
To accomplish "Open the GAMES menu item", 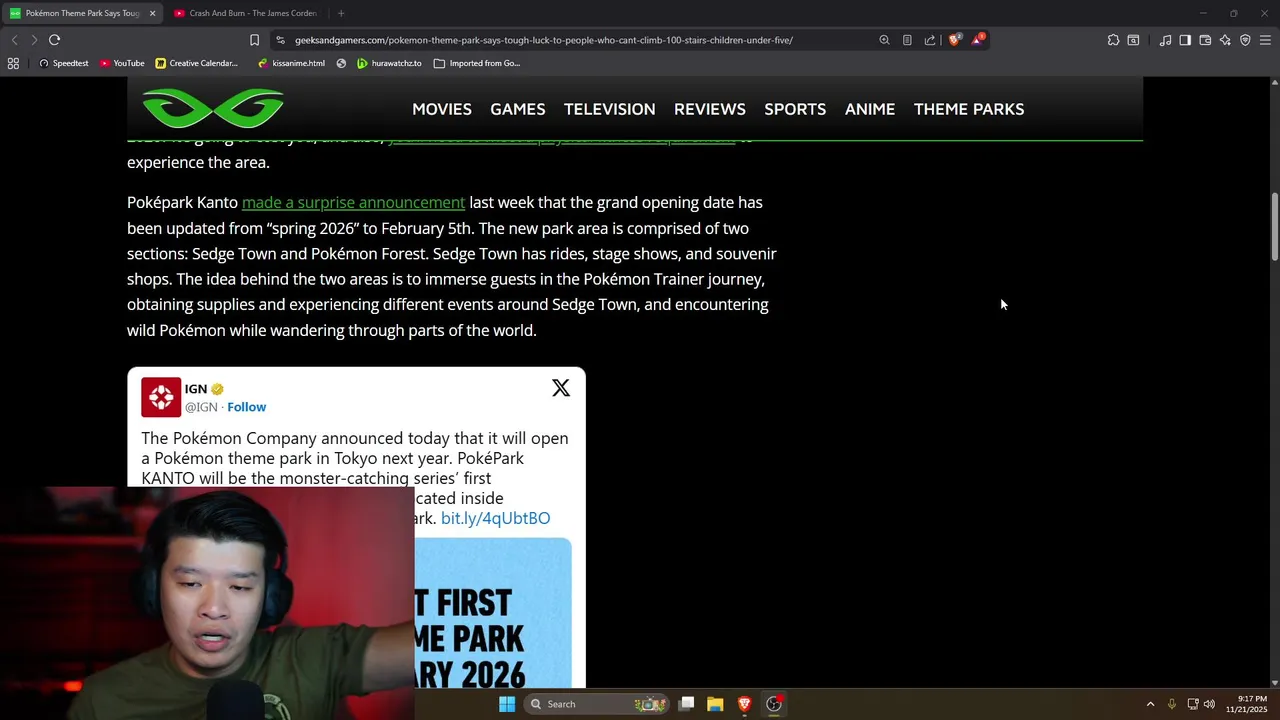I will 518,109.
